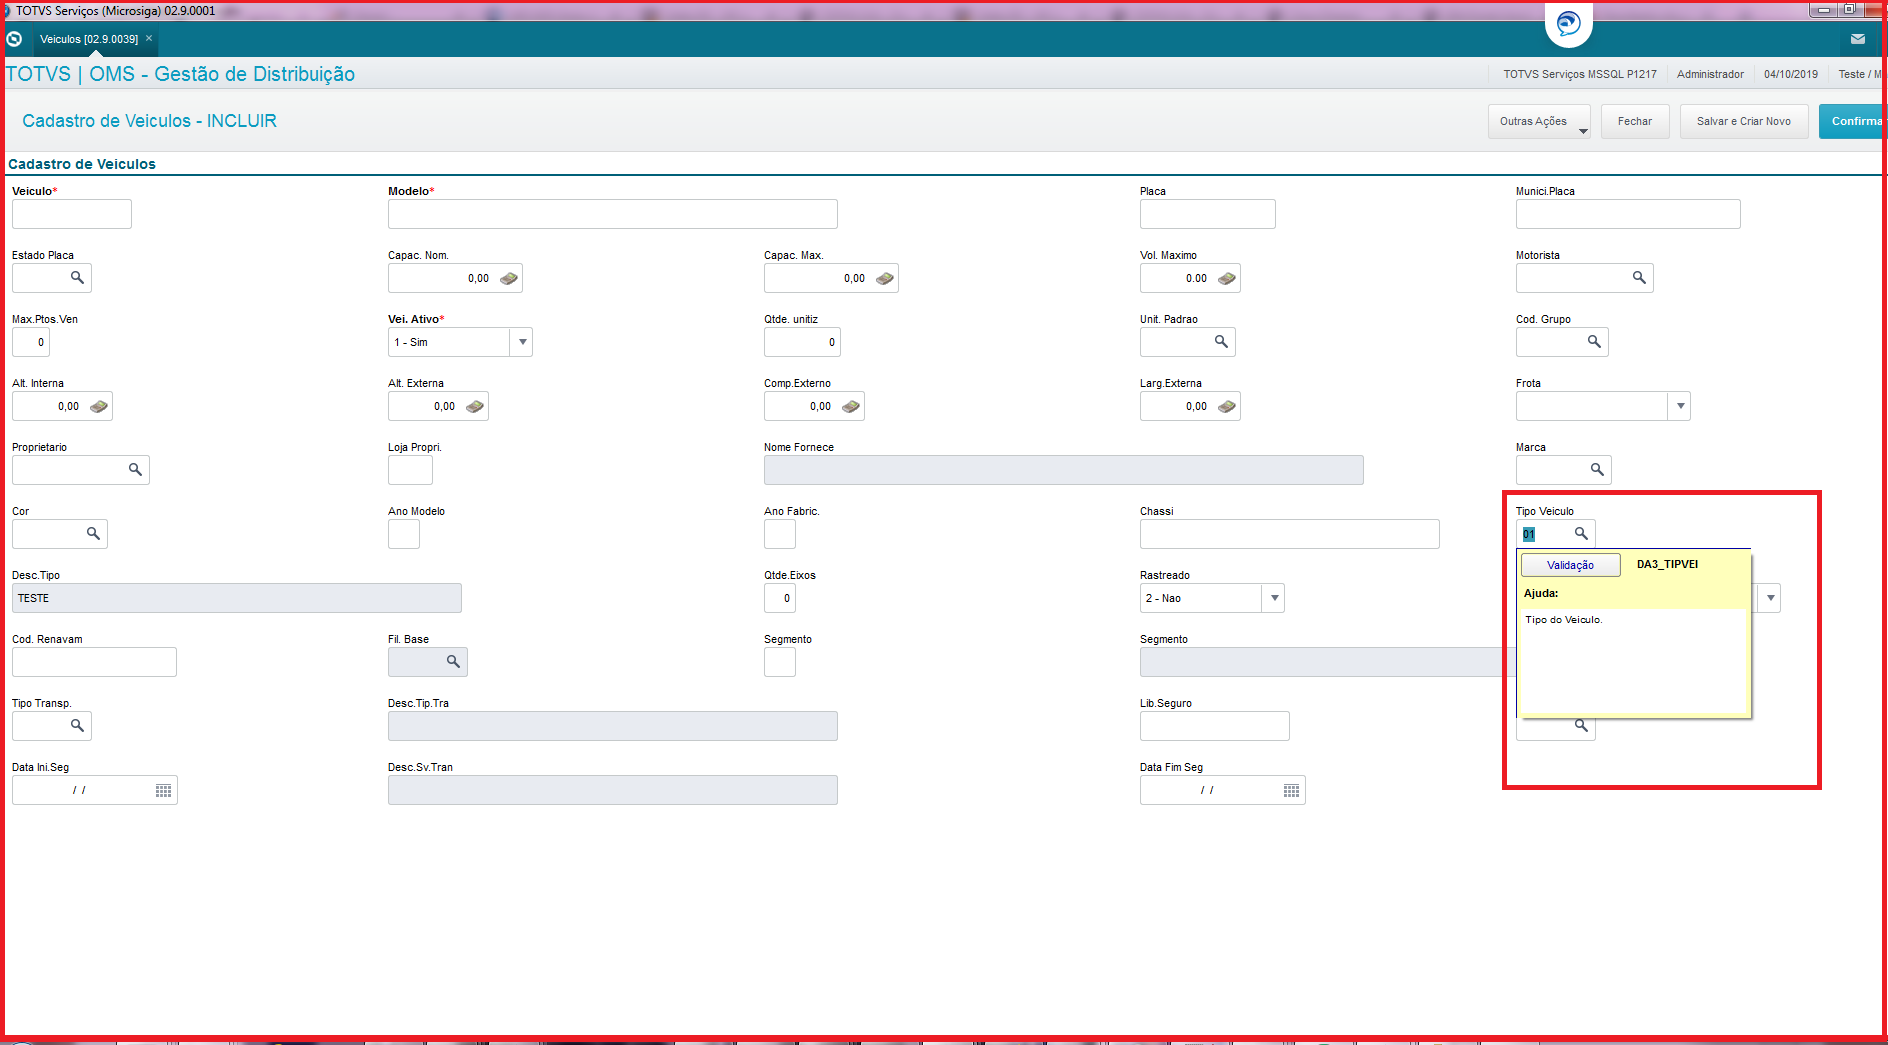Open calculator for Alt. Interna field
This screenshot has width=1888, height=1045.
[x=99, y=406]
